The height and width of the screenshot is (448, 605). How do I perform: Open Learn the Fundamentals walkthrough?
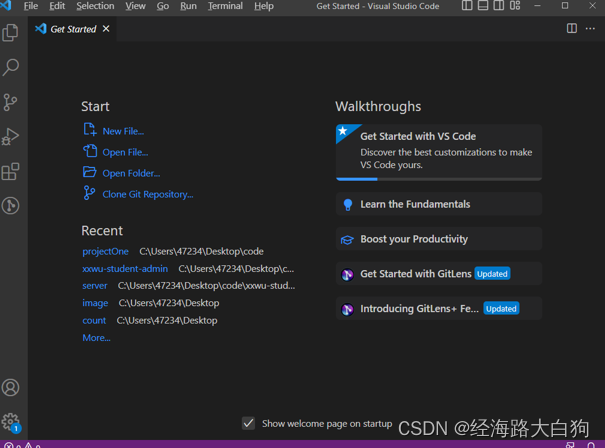point(439,204)
